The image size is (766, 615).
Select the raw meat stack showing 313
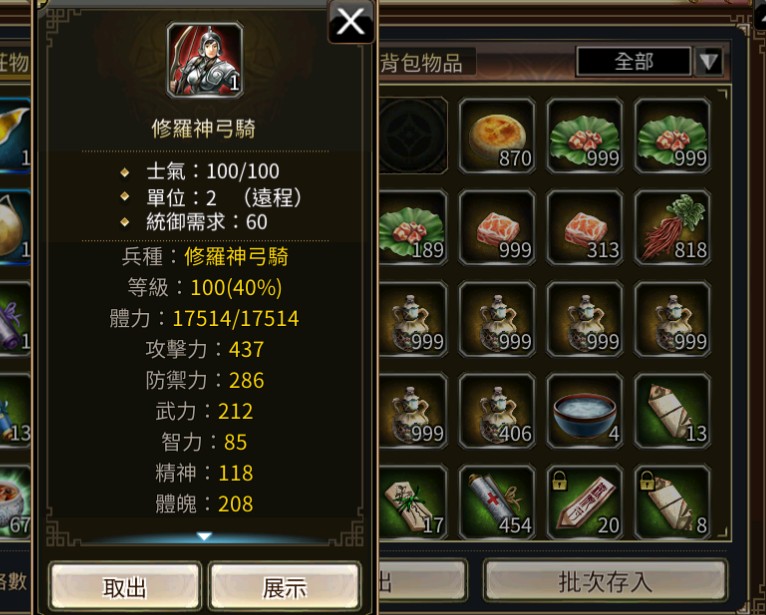[x=584, y=228]
